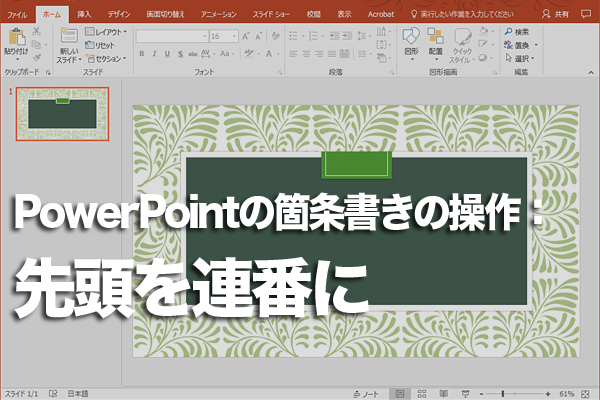Open the ファイル tab
The height and width of the screenshot is (400, 600).
tap(17, 15)
